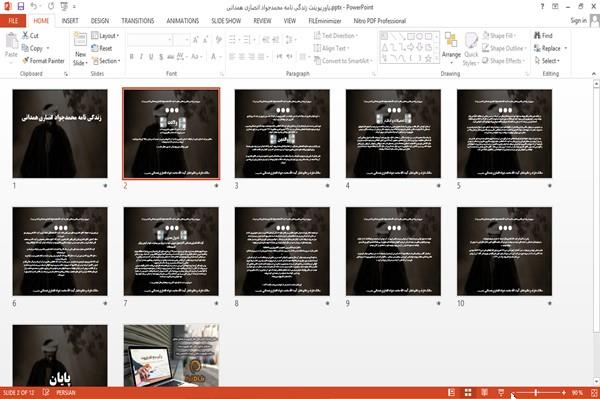Image resolution: width=600 pixels, height=399 pixels.
Task: Switch to the INSERT tab
Action: [x=70, y=21]
